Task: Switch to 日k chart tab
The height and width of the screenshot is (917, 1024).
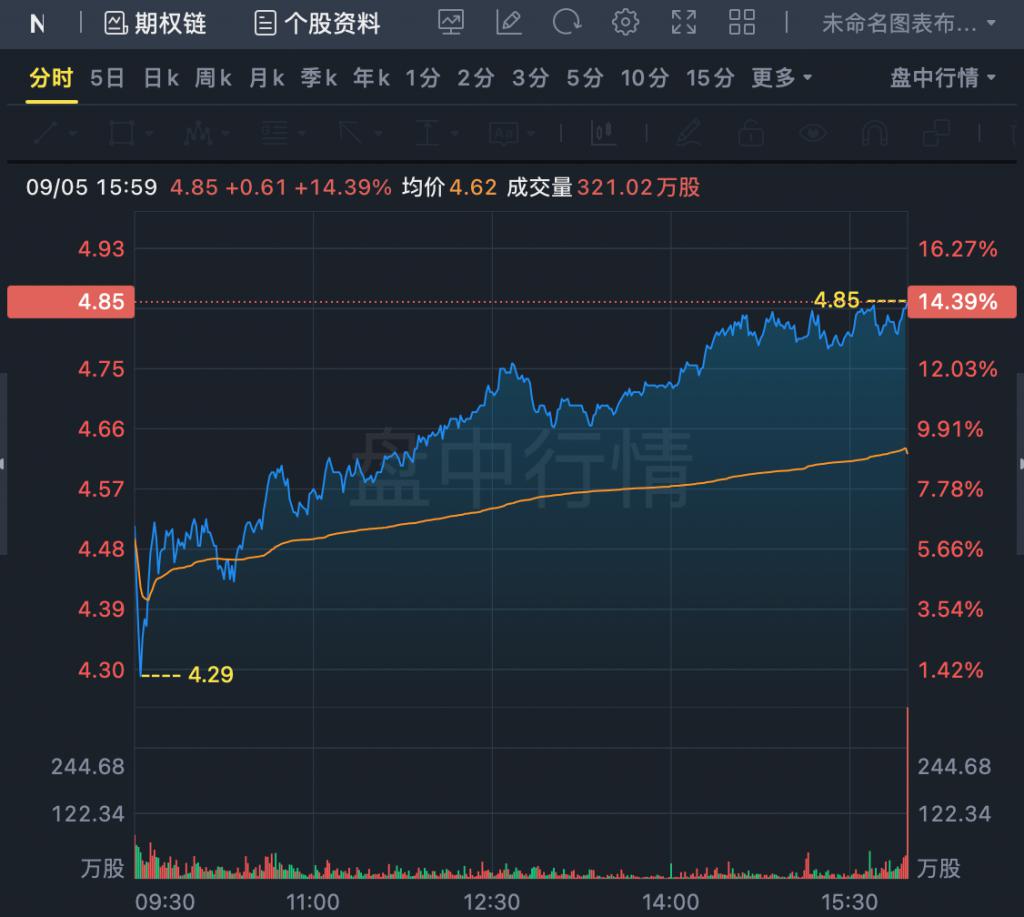Action: (x=161, y=78)
